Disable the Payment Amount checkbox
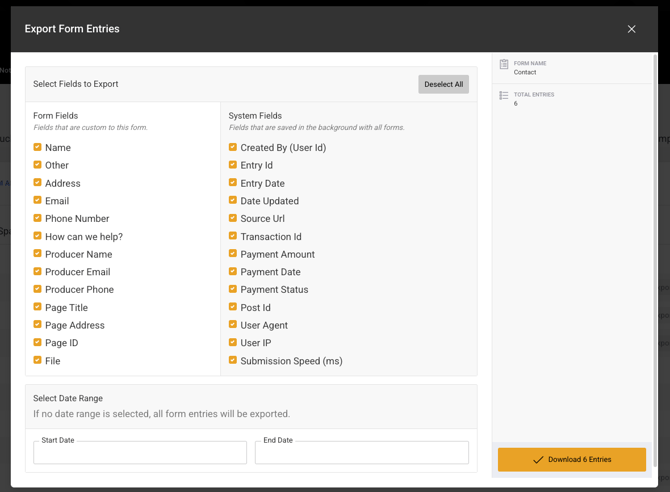This screenshot has height=492, width=670. [233, 254]
